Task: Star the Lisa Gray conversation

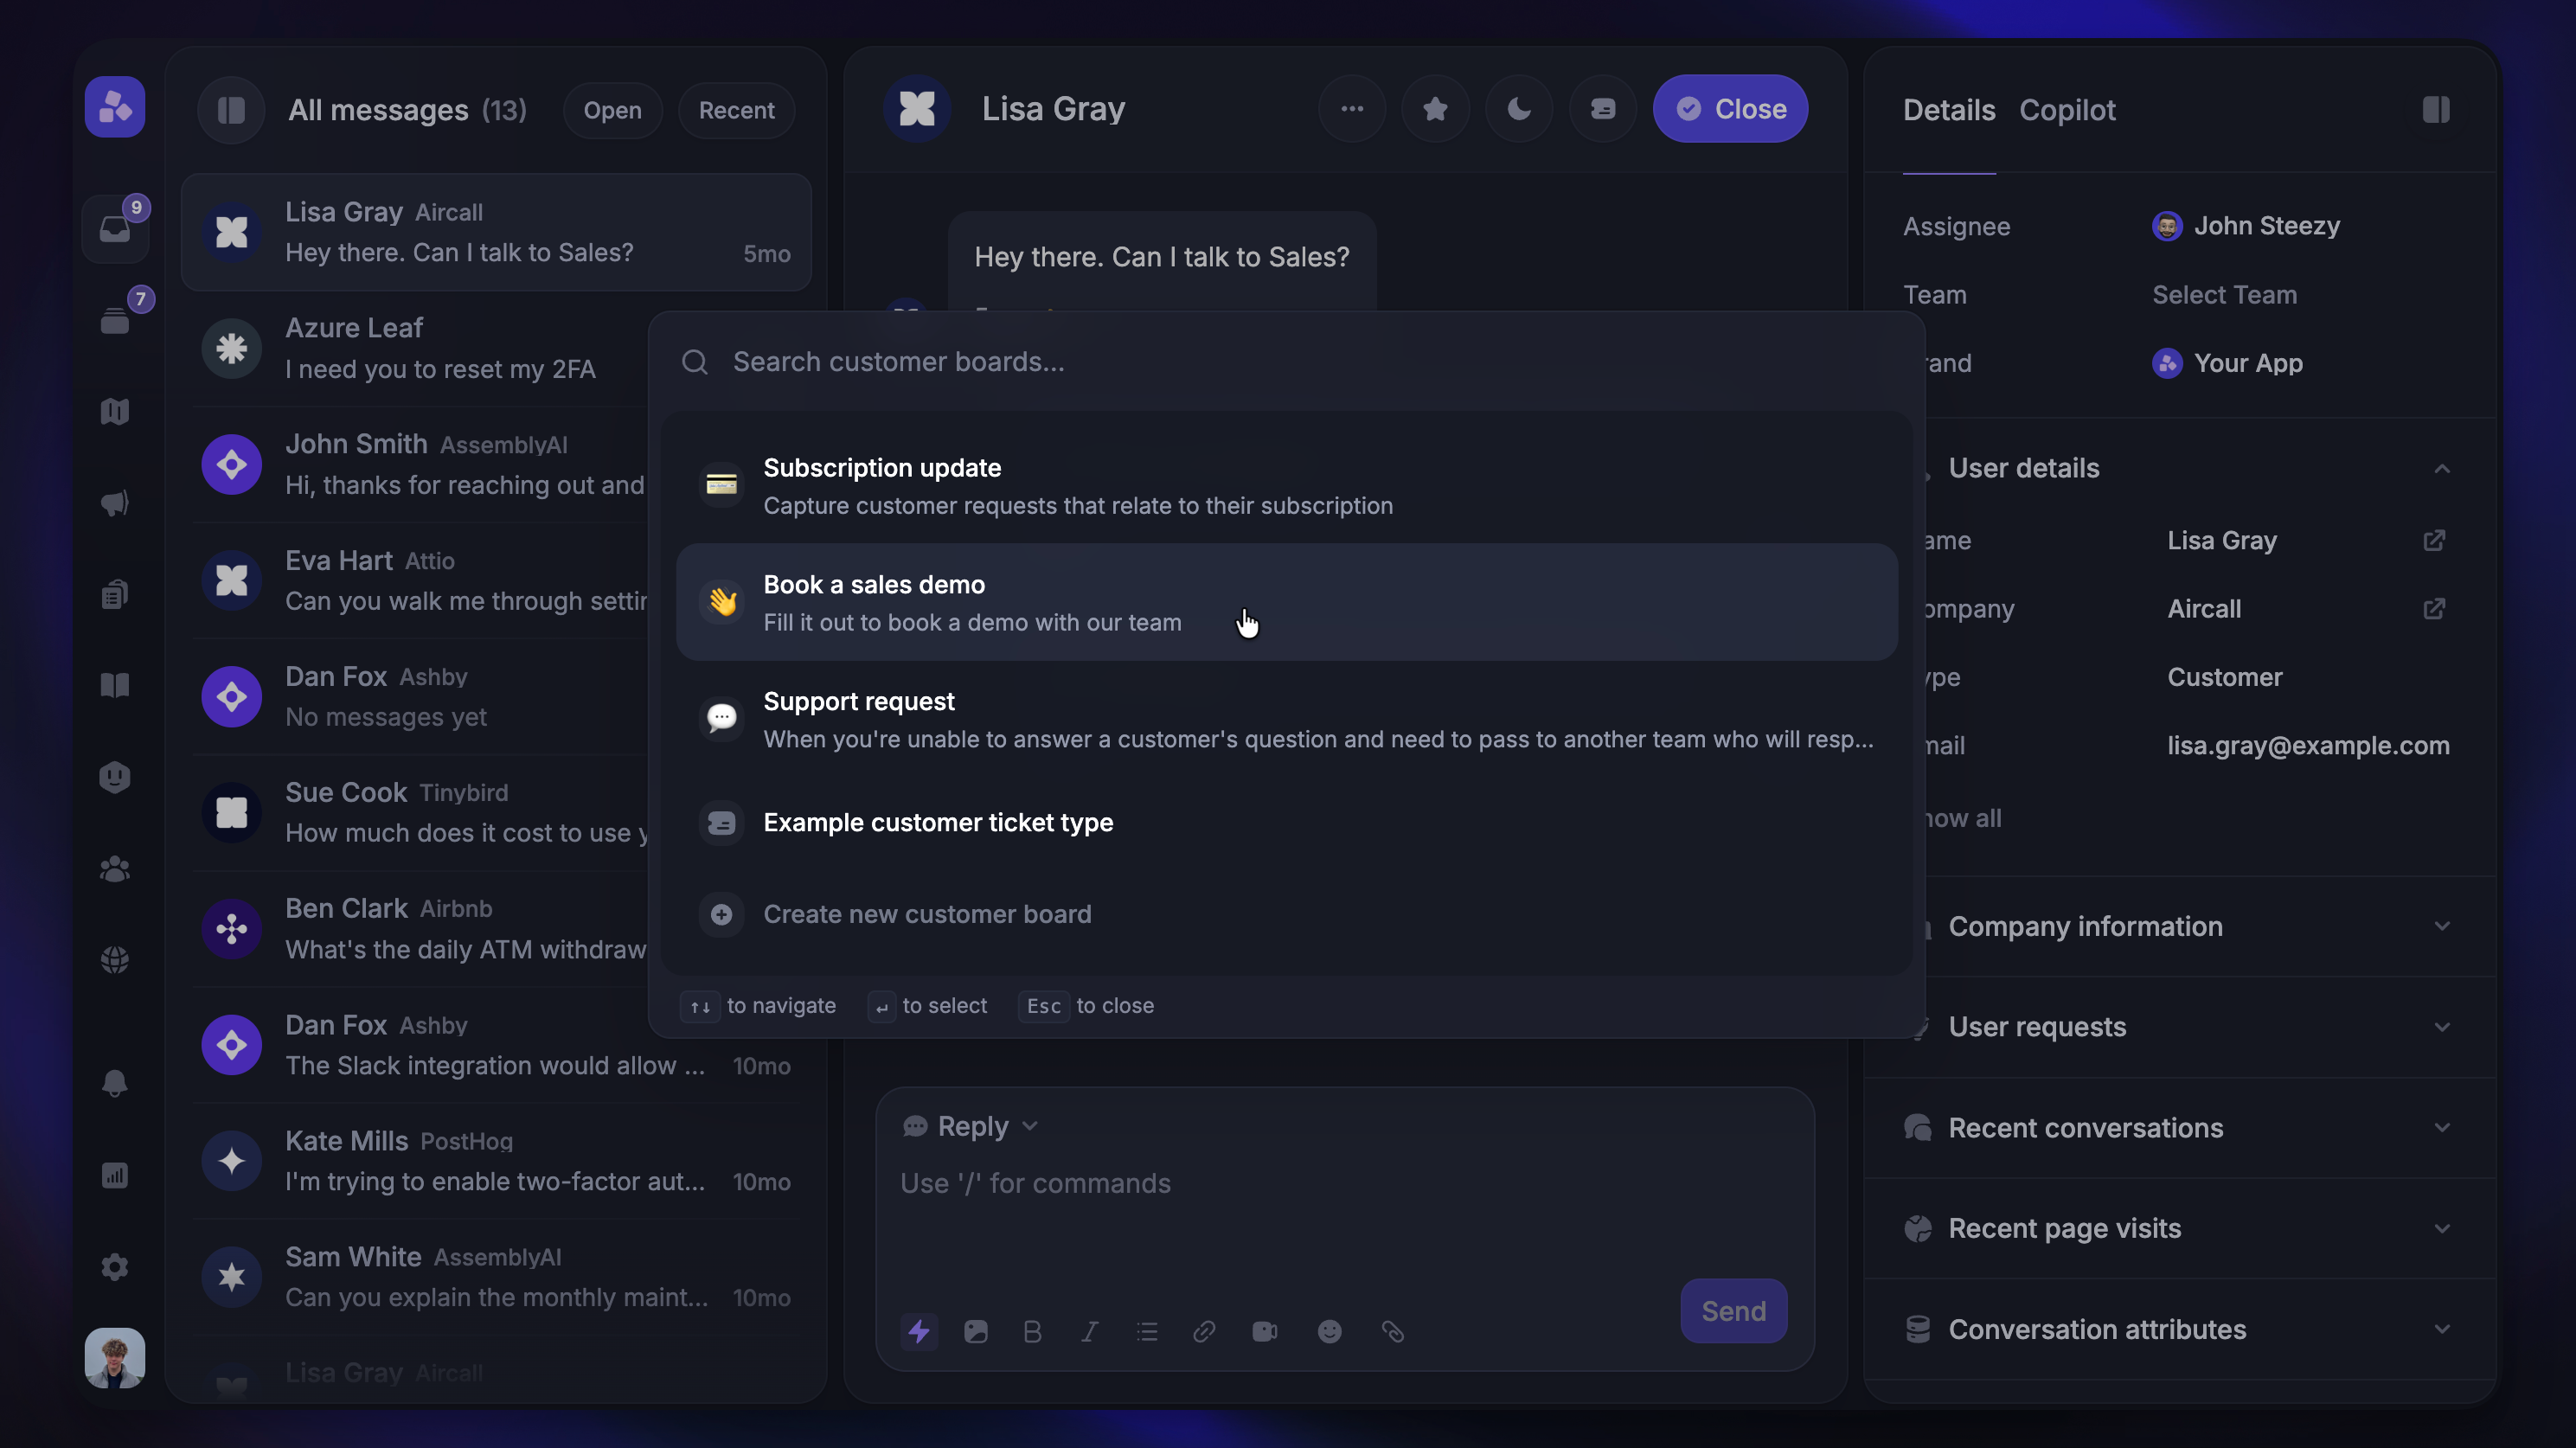Action: click(x=1435, y=109)
